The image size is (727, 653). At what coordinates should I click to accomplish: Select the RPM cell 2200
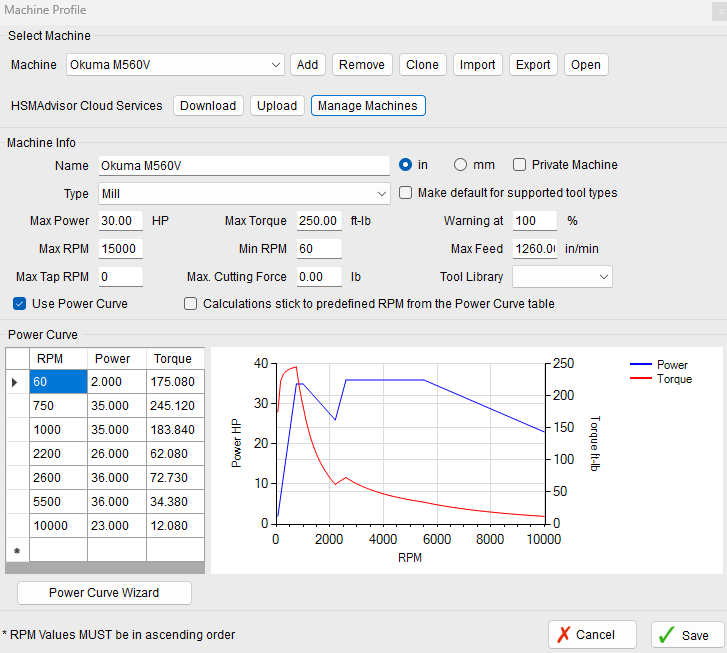[x=58, y=454]
